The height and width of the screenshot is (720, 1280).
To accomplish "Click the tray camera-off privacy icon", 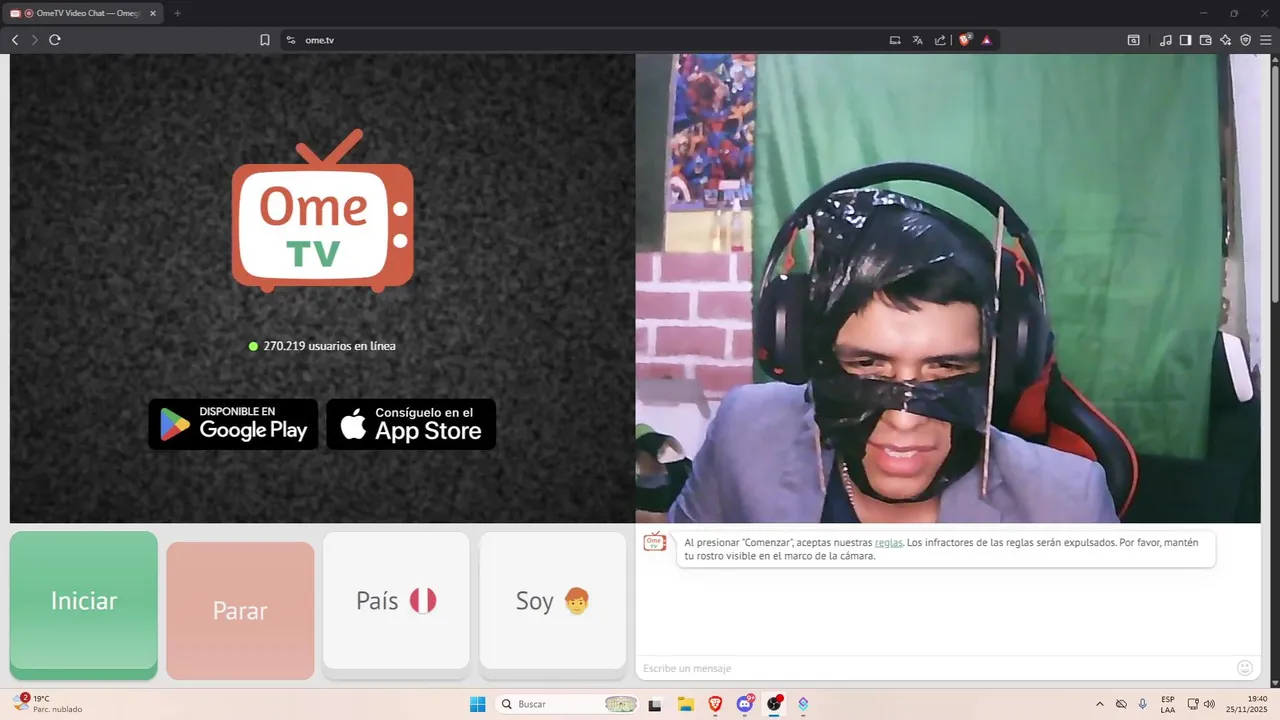I will pos(1121,704).
